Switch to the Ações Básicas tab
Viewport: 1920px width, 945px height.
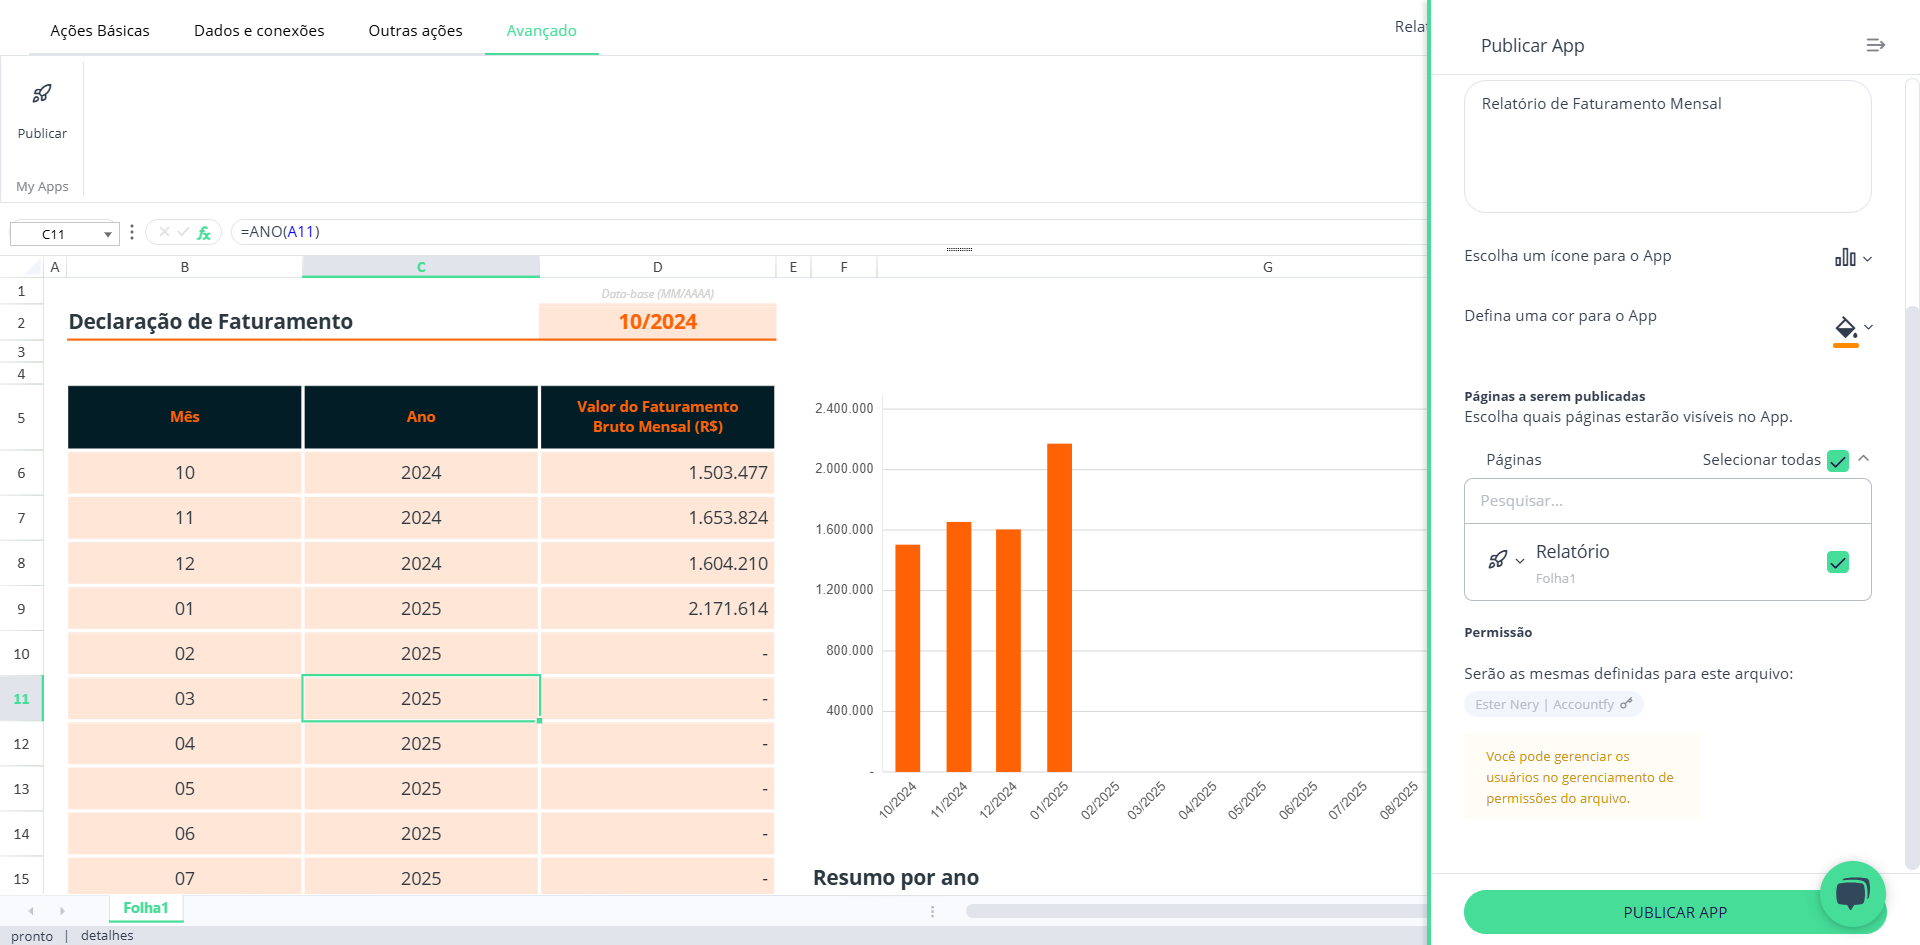[x=100, y=31]
